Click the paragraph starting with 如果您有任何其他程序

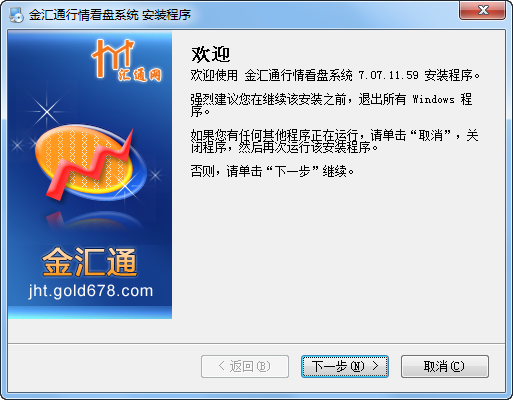(334, 141)
